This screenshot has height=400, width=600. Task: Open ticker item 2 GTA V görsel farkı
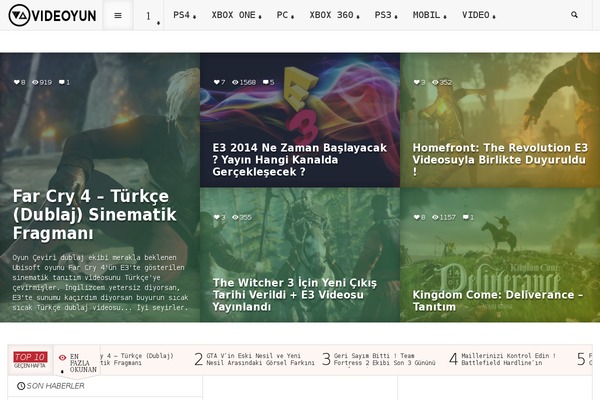tap(254, 359)
